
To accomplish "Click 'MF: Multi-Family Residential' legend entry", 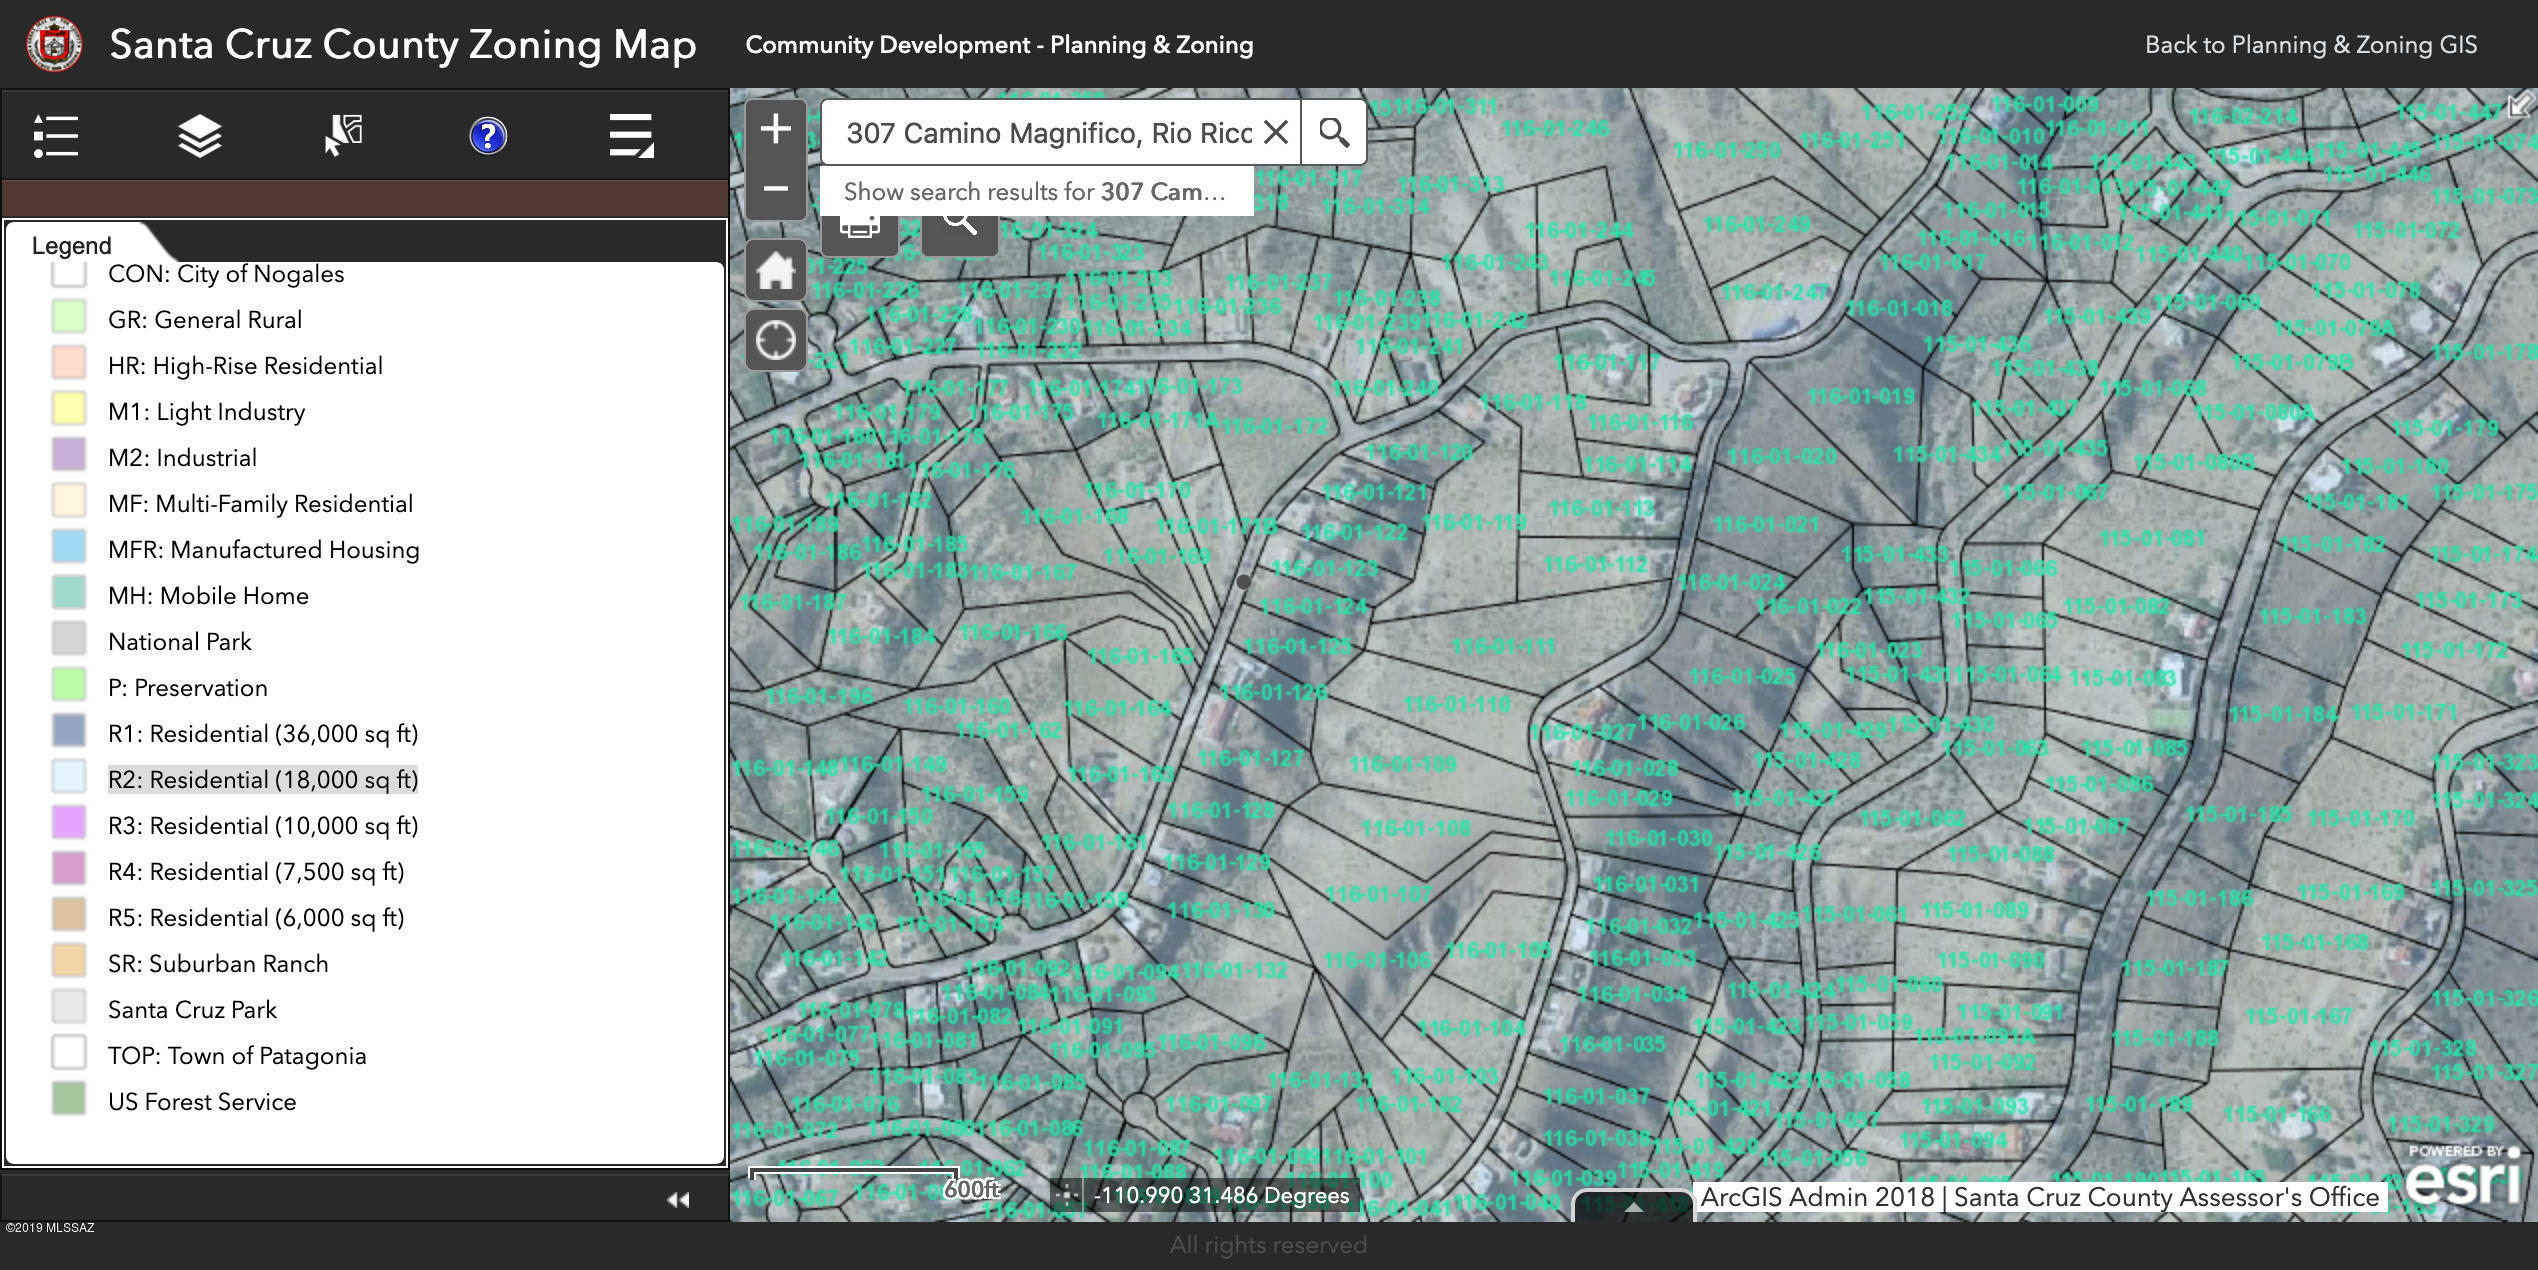I will tap(260, 503).
